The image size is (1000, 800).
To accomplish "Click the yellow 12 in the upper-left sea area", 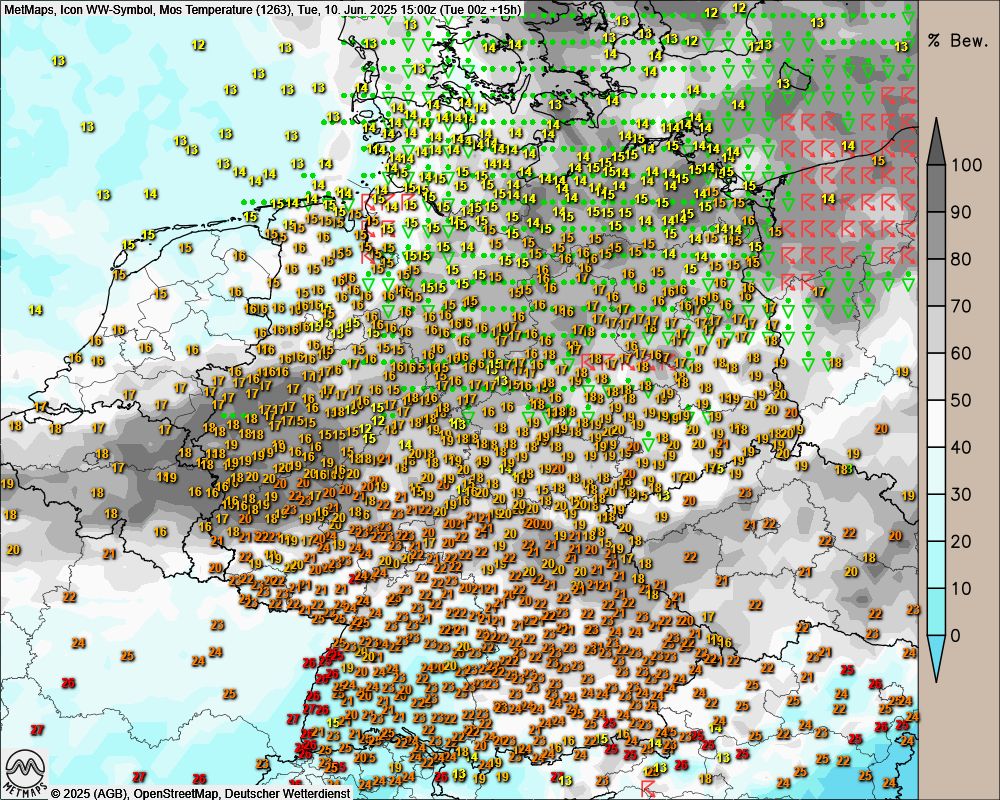I will [x=198, y=45].
